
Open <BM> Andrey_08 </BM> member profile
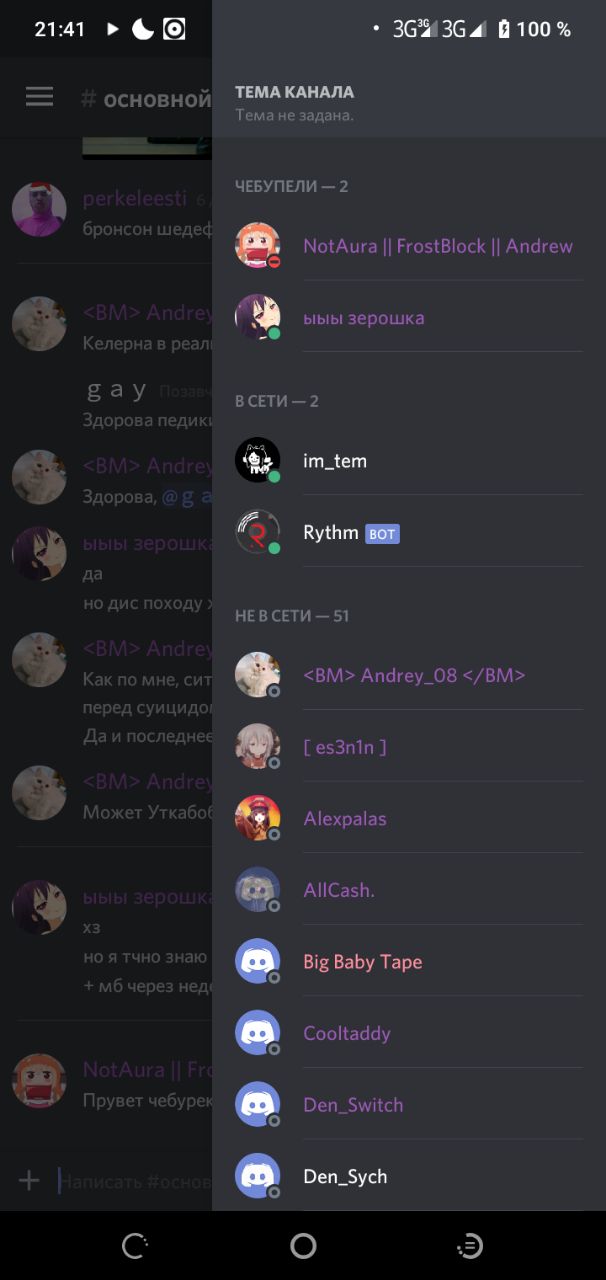coord(408,675)
